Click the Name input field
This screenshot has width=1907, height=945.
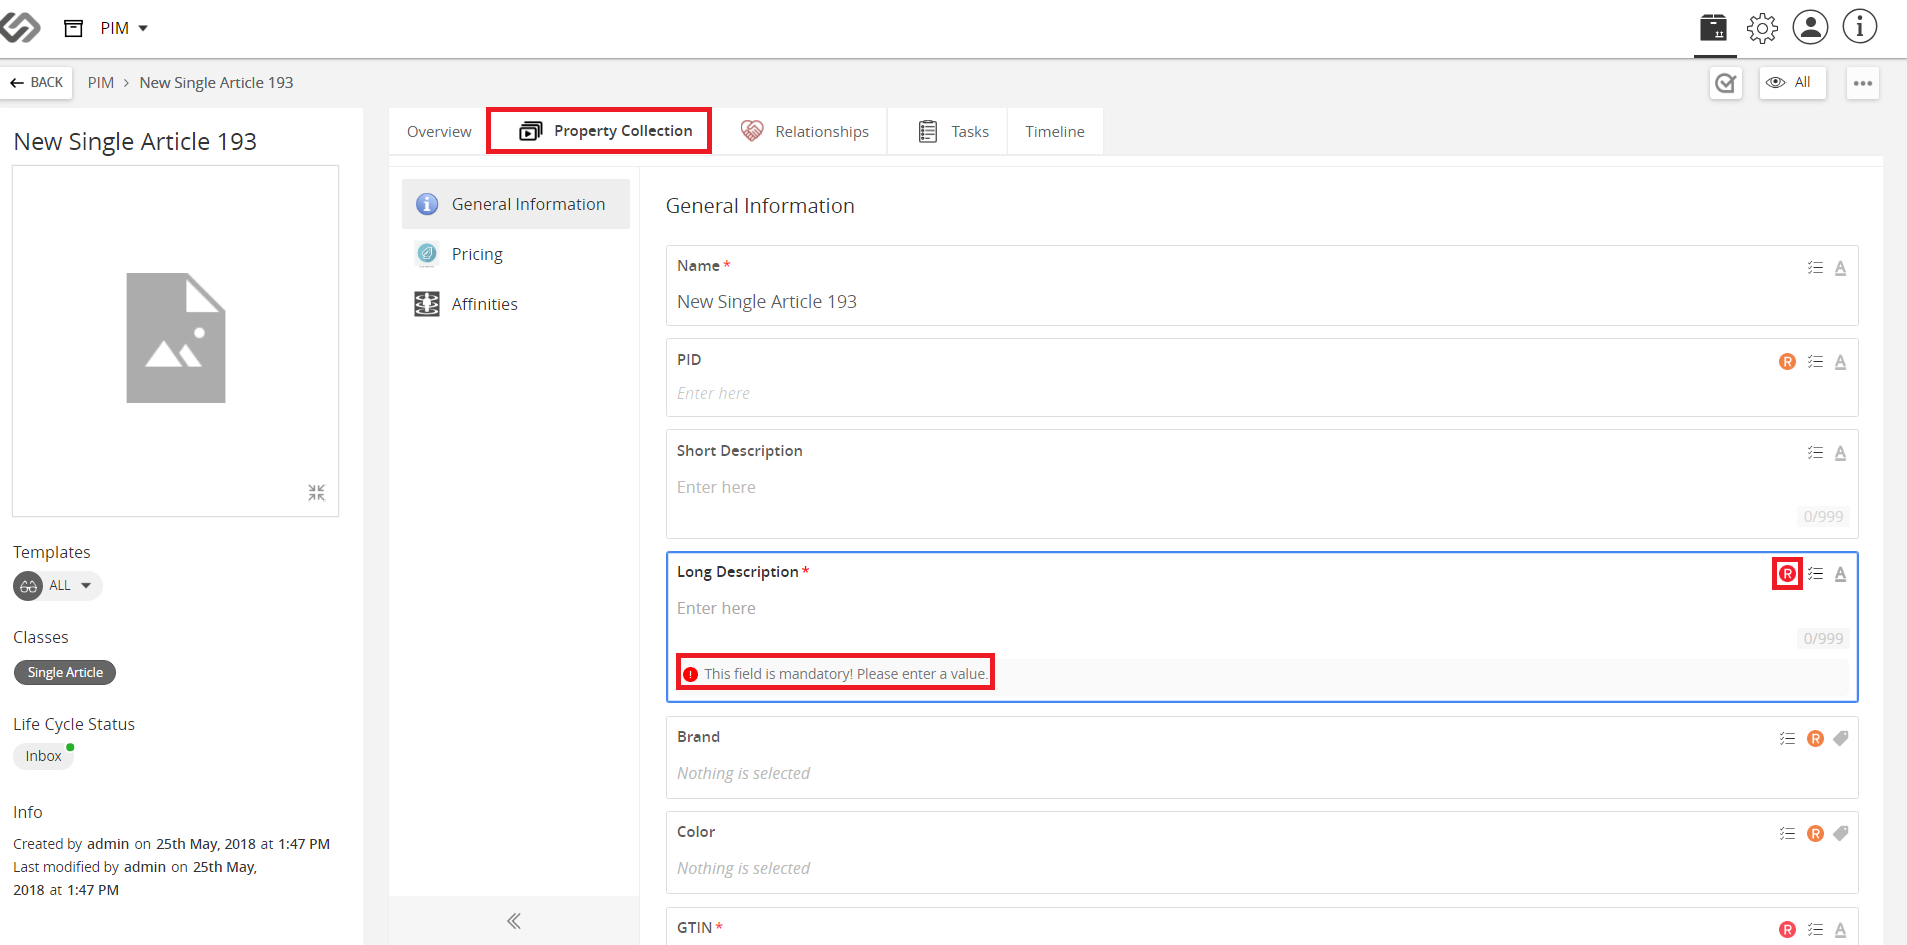pyautogui.click(x=1262, y=302)
